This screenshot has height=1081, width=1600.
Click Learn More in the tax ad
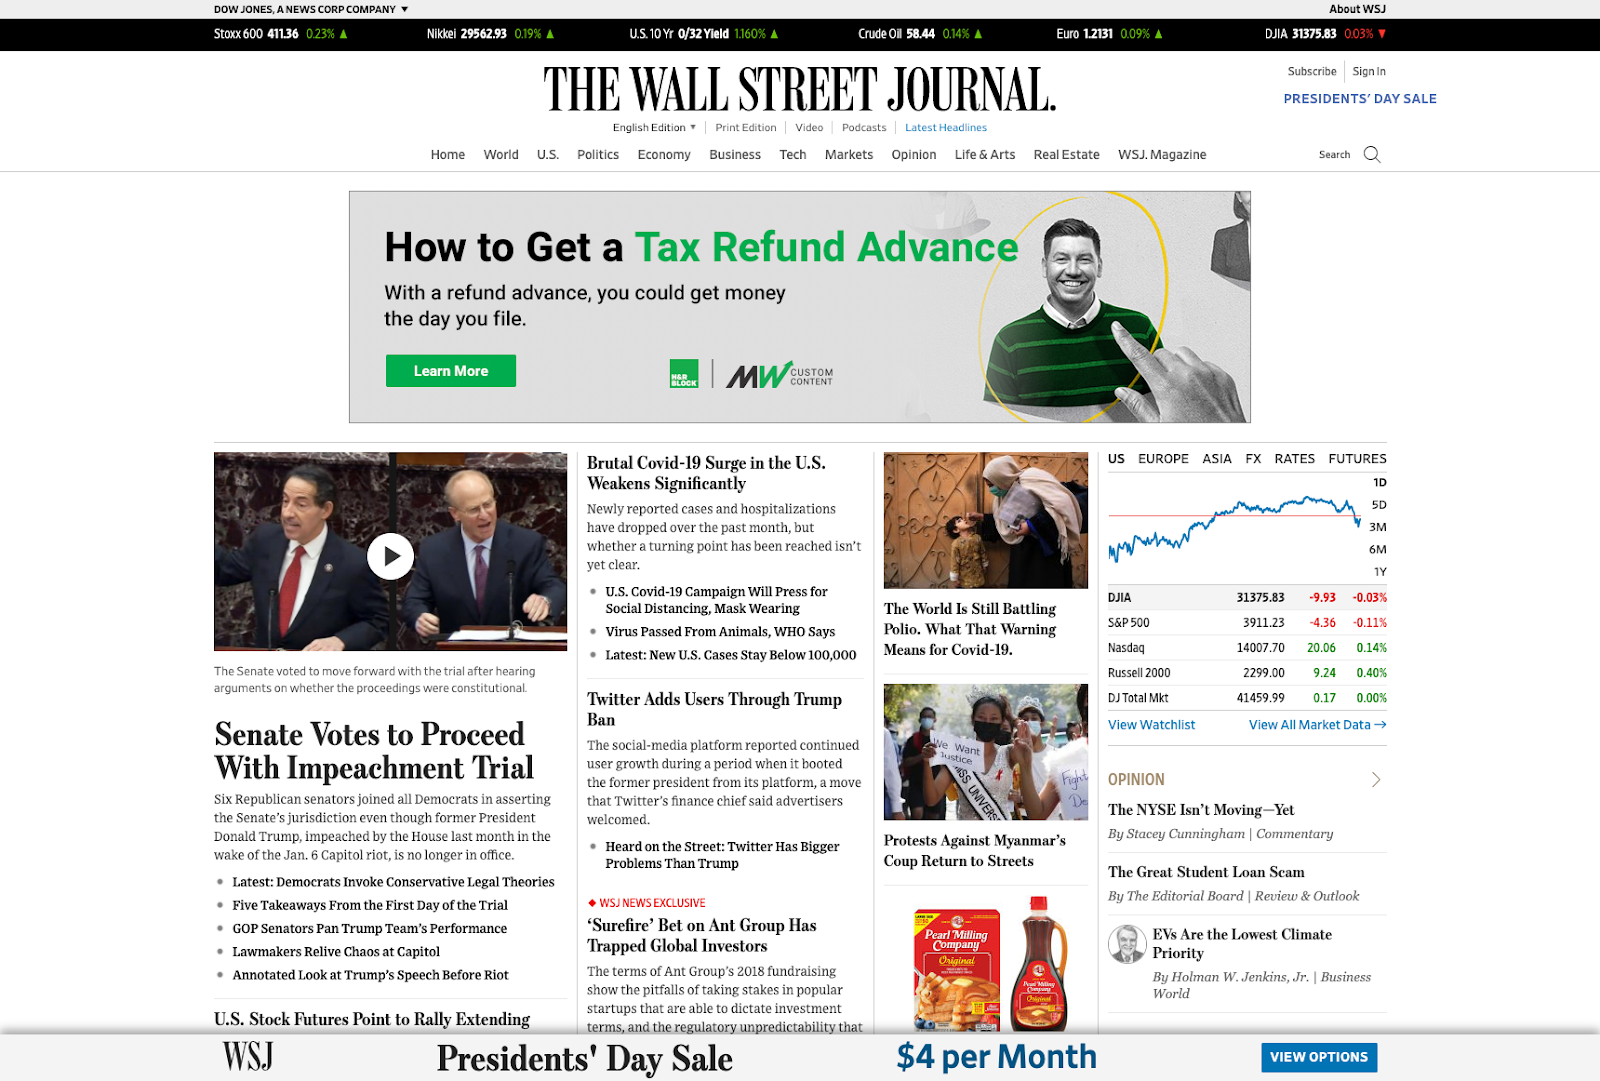(x=451, y=371)
